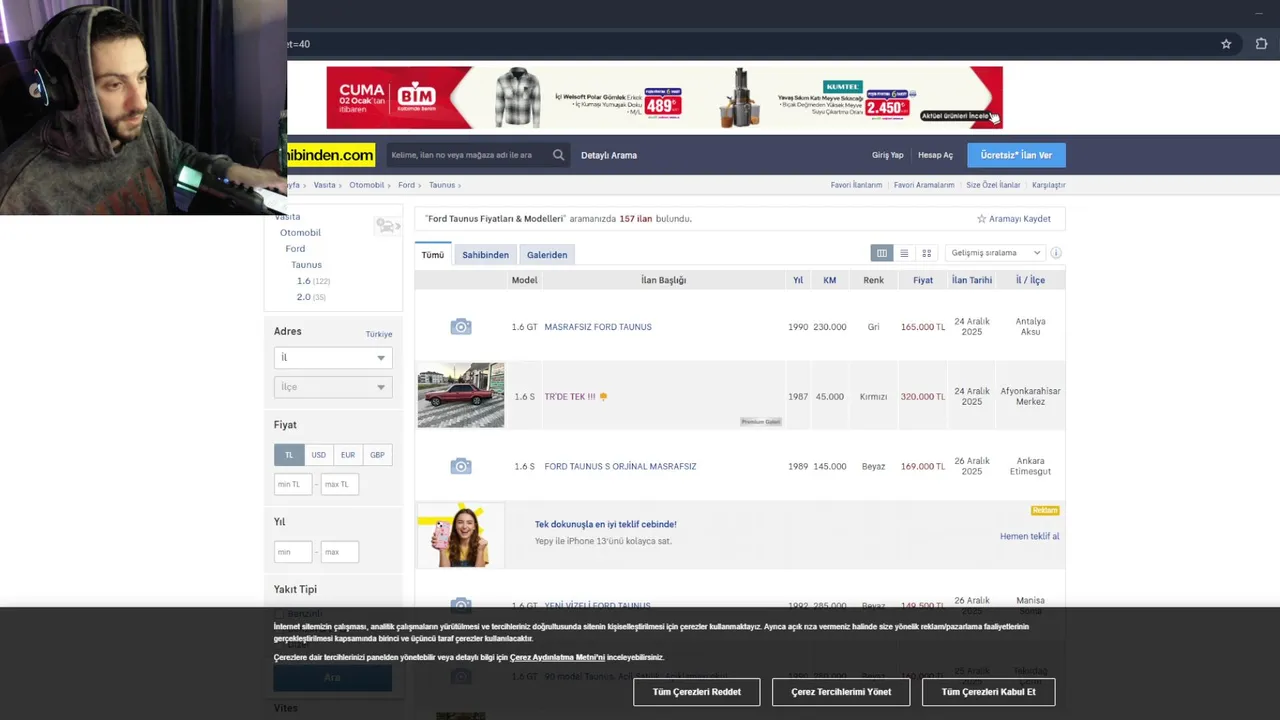This screenshot has width=1280, height=720.
Task: Select Otomobil in category tree
Action: tap(300, 233)
